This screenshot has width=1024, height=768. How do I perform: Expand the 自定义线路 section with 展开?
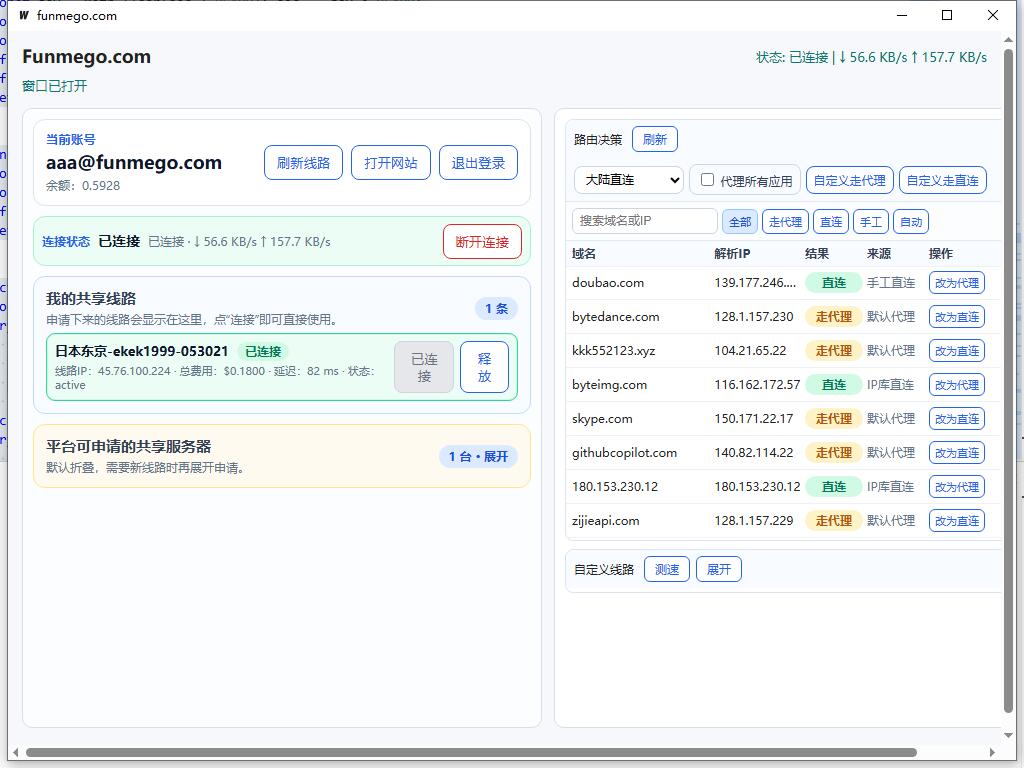(x=718, y=569)
